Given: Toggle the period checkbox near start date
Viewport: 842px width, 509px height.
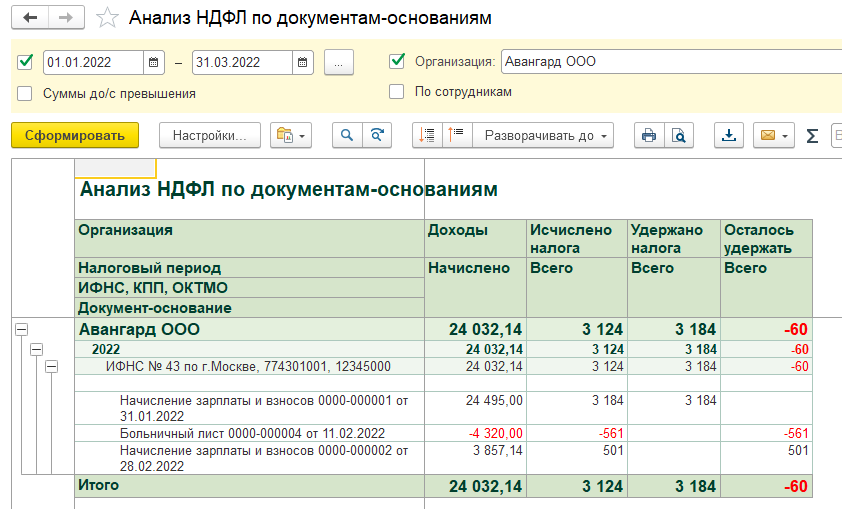Looking at the screenshot, I should click(x=25, y=62).
